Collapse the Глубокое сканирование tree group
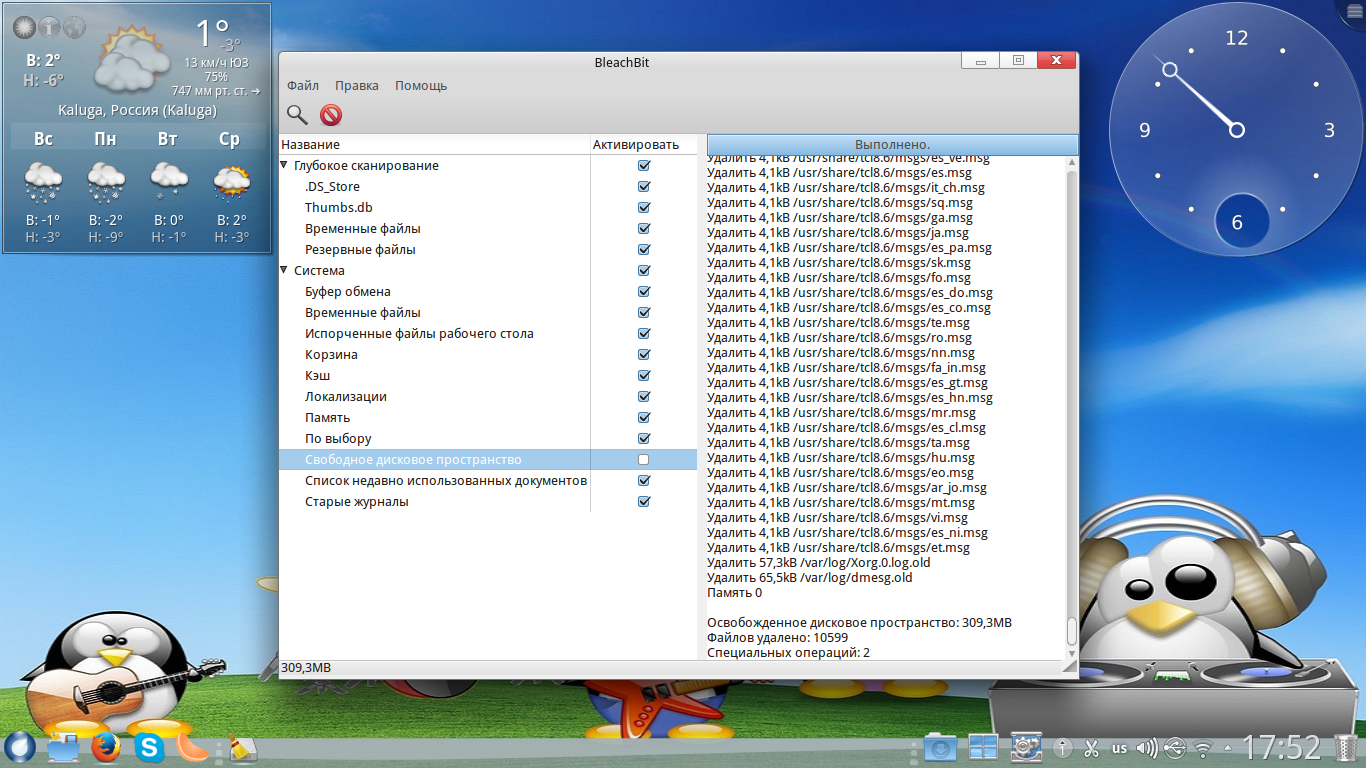The width and height of the screenshot is (1366, 768). pos(285,166)
